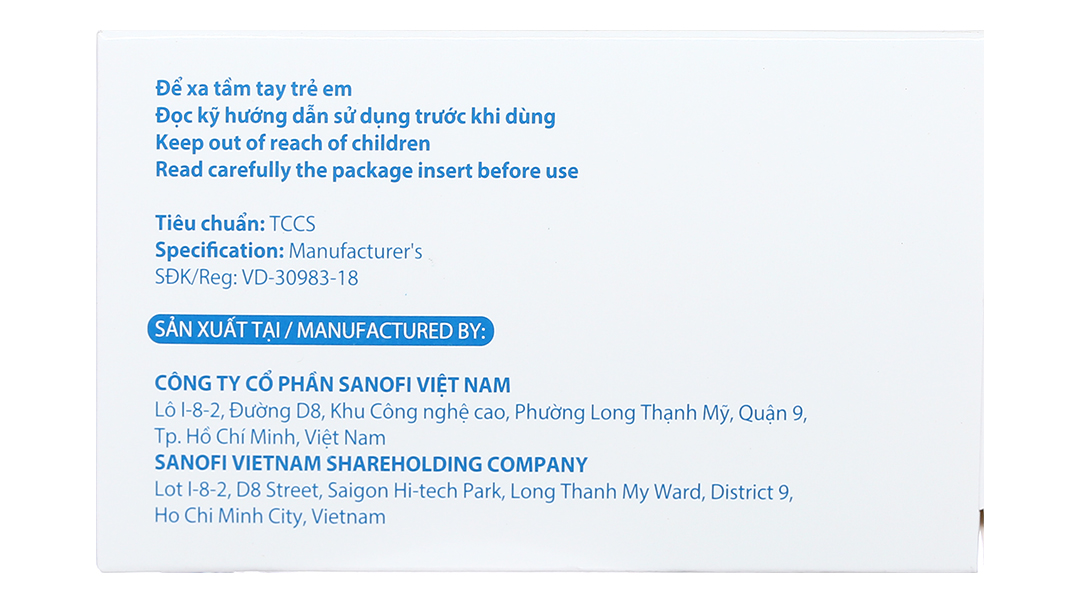Image resolution: width=1080 pixels, height=600 pixels.
Task: Click the "Tp. Hồ Chí Minh, Việt Nam" line
Action: pyautogui.click(x=270, y=438)
